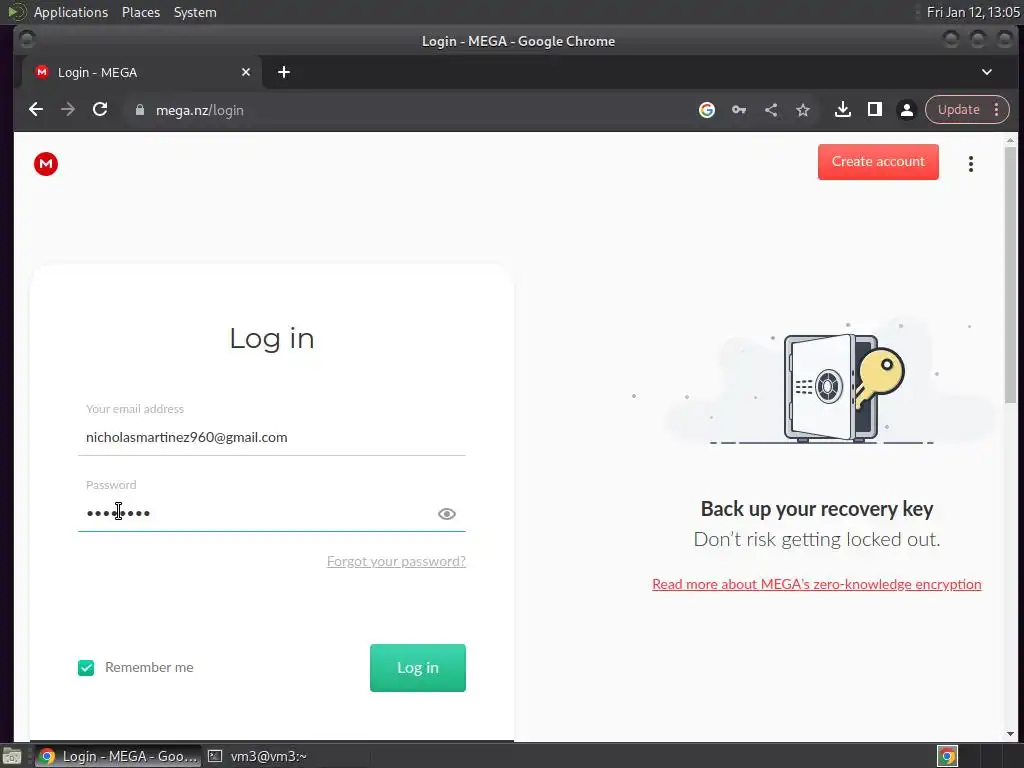Click the Applications menu logo icon

tap(16, 12)
